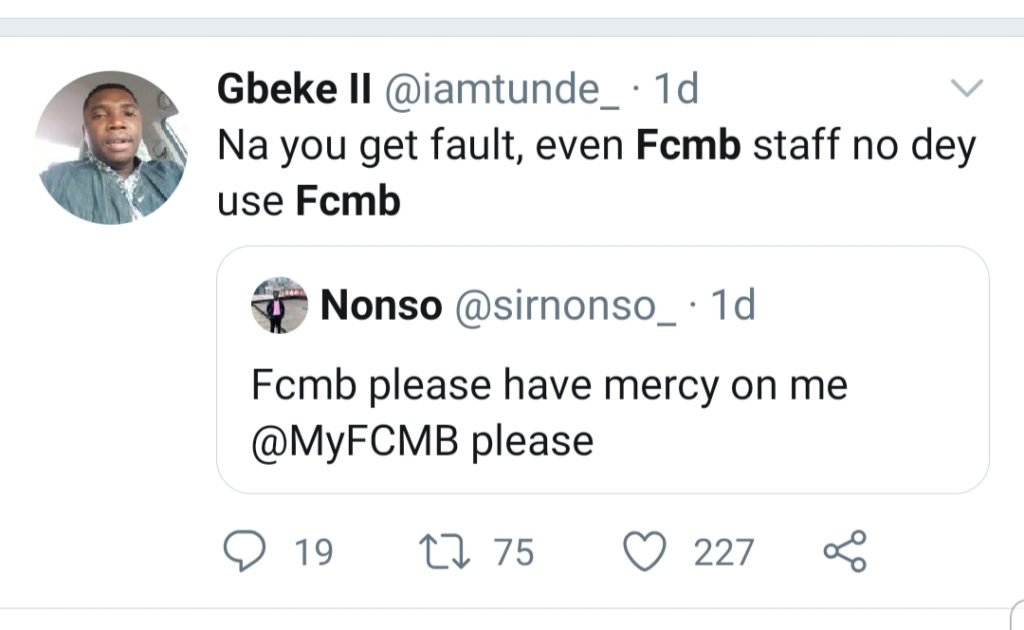Expand the tweet options chevron

[x=965, y=90]
